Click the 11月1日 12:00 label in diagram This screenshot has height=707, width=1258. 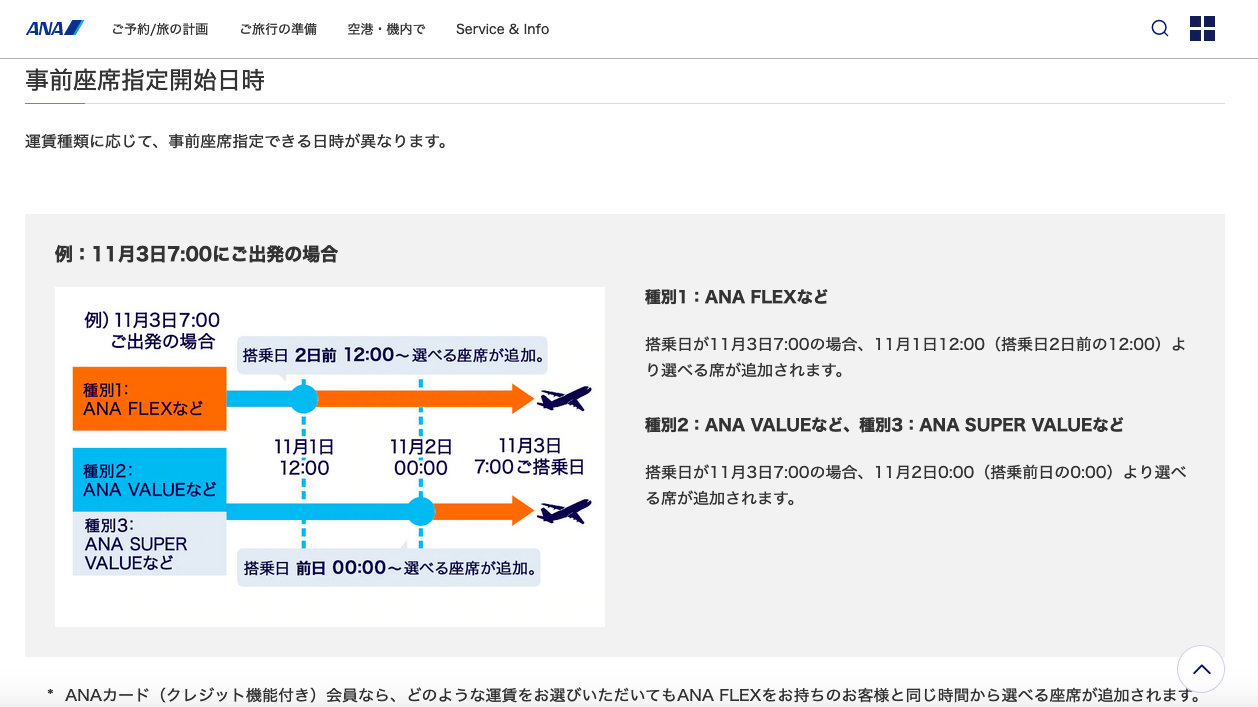[x=304, y=457]
